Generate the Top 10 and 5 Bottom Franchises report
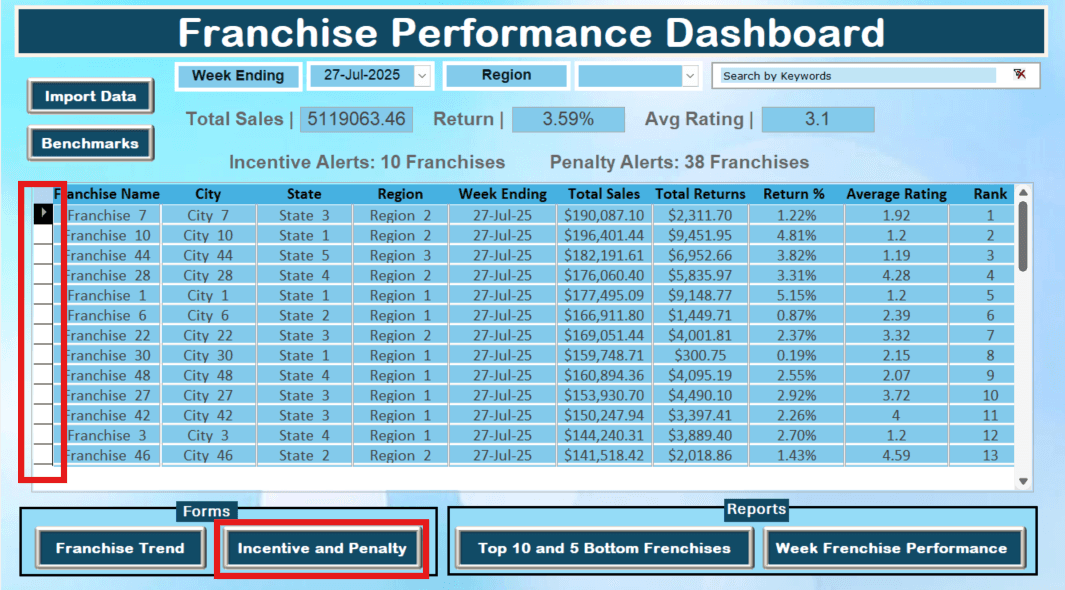The width and height of the screenshot is (1065, 590). point(604,548)
